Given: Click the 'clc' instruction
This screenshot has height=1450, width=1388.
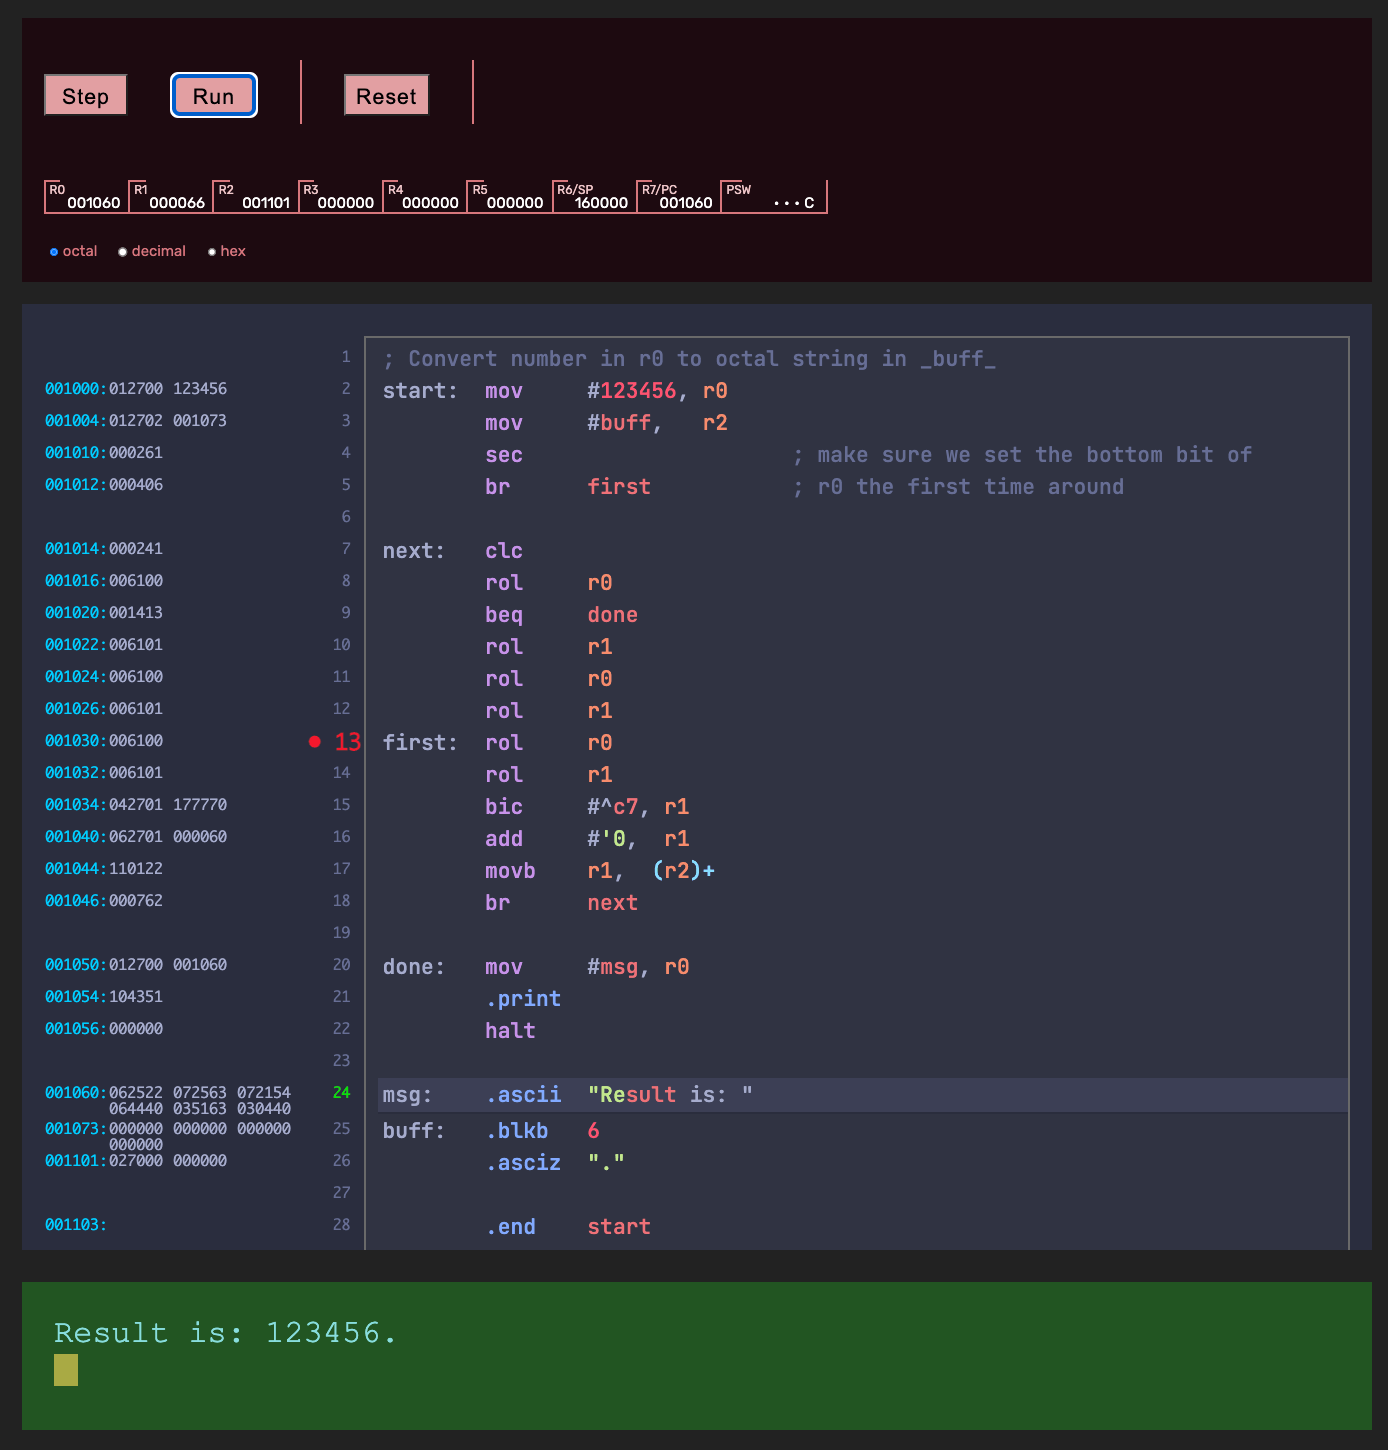Looking at the screenshot, I should (504, 551).
